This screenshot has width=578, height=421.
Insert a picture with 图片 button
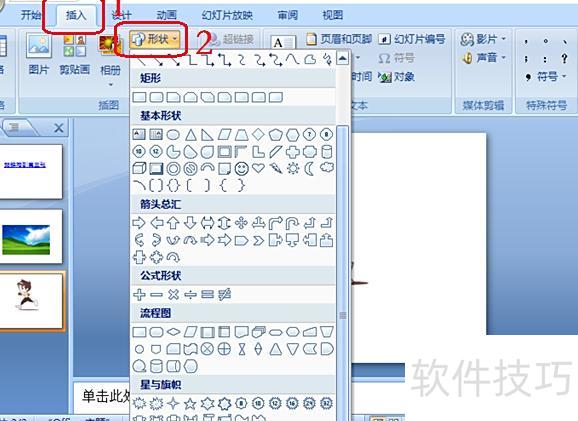pyautogui.click(x=39, y=54)
